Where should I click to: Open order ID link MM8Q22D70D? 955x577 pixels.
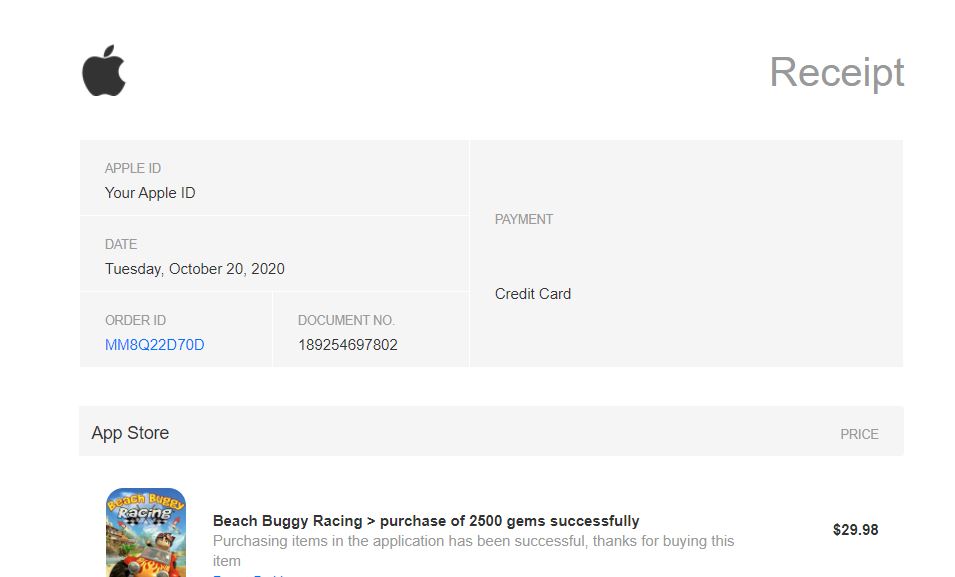coord(154,345)
